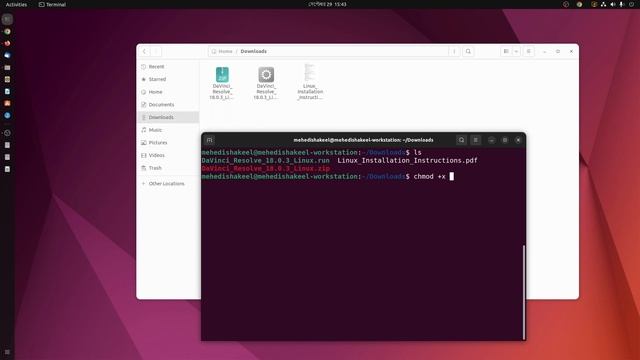Screen dimensions: 640x360
Task: Open the Activities overview
Action: 16,4
